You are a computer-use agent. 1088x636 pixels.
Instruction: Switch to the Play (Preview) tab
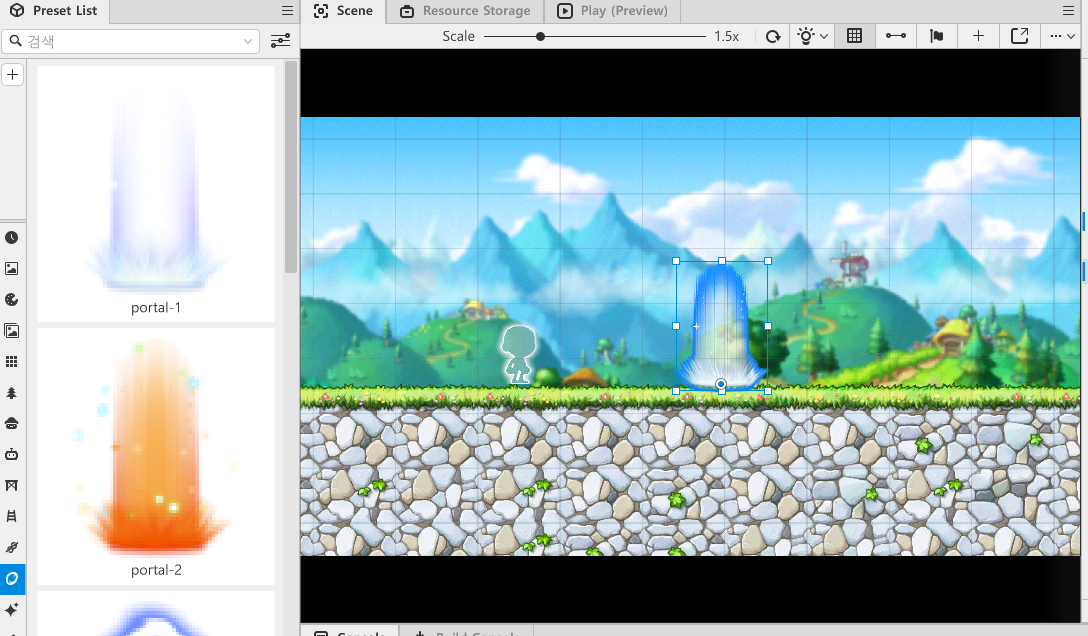[x=612, y=11]
